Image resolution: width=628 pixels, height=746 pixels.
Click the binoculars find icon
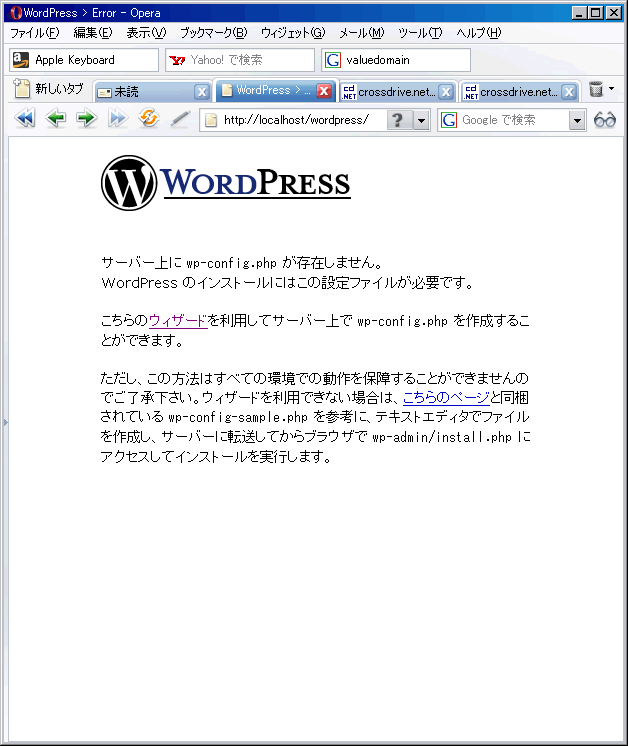click(605, 120)
